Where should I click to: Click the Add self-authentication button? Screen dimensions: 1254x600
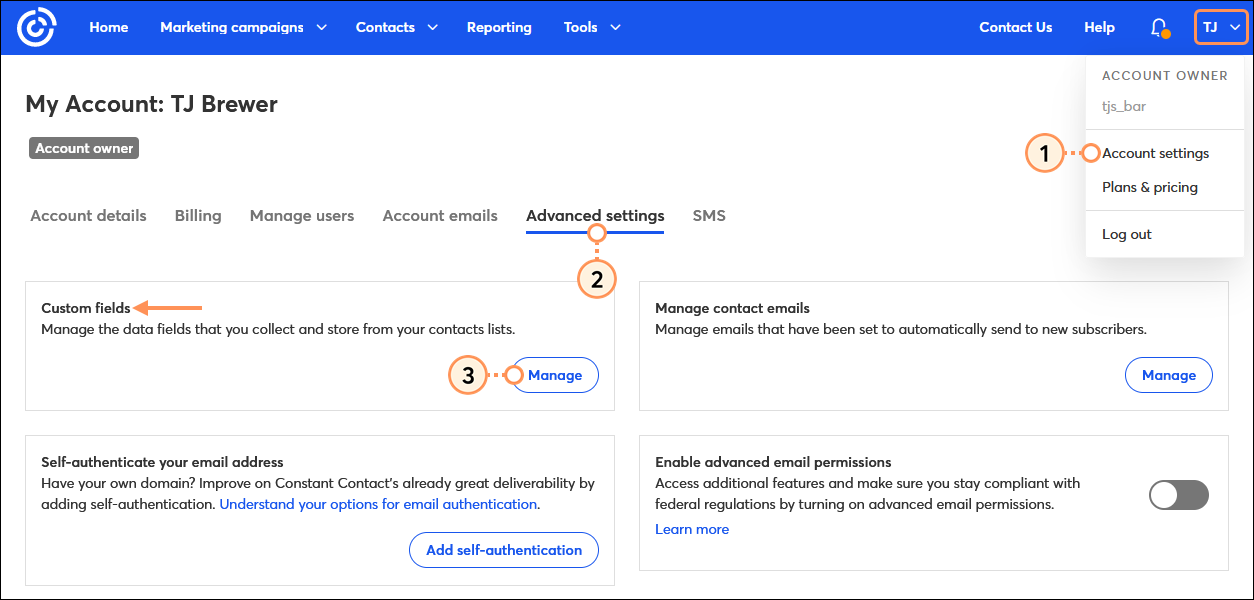504,550
